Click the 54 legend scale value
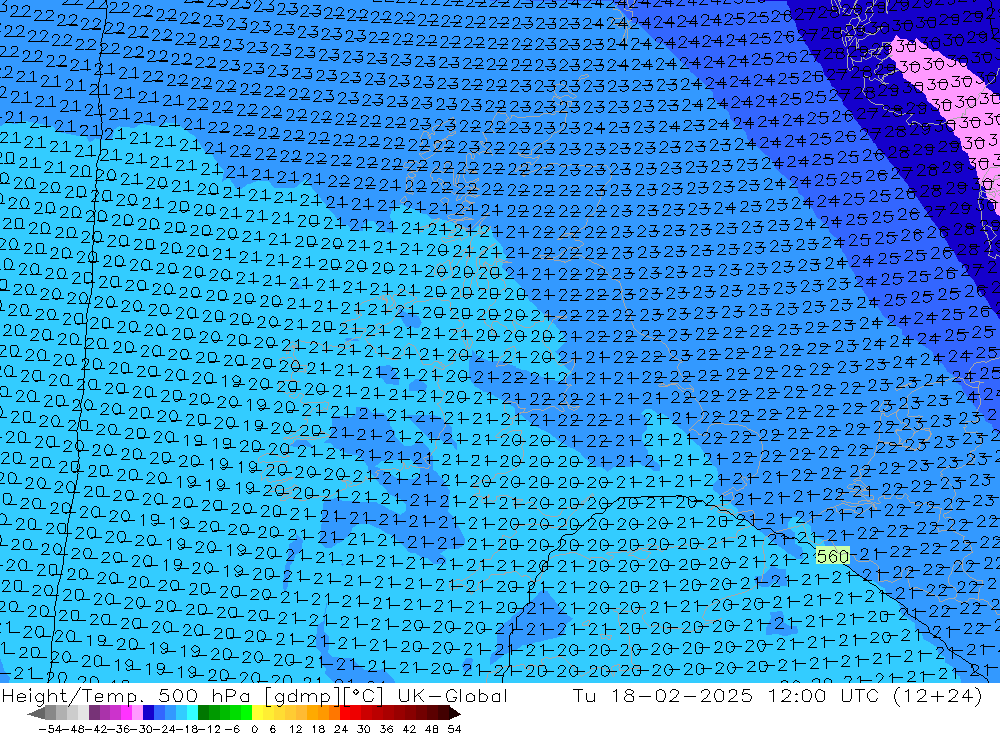 click(x=454, y=729)
